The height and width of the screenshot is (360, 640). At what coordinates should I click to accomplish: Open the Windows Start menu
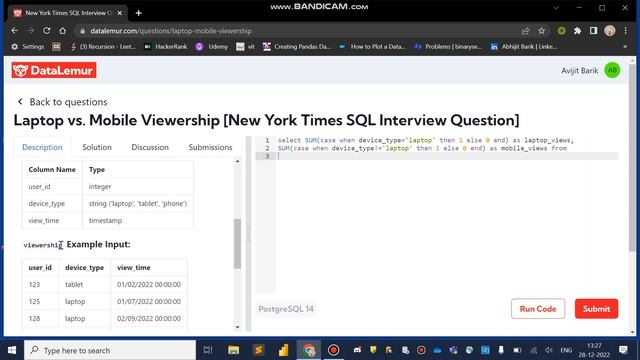coord(12,350)
